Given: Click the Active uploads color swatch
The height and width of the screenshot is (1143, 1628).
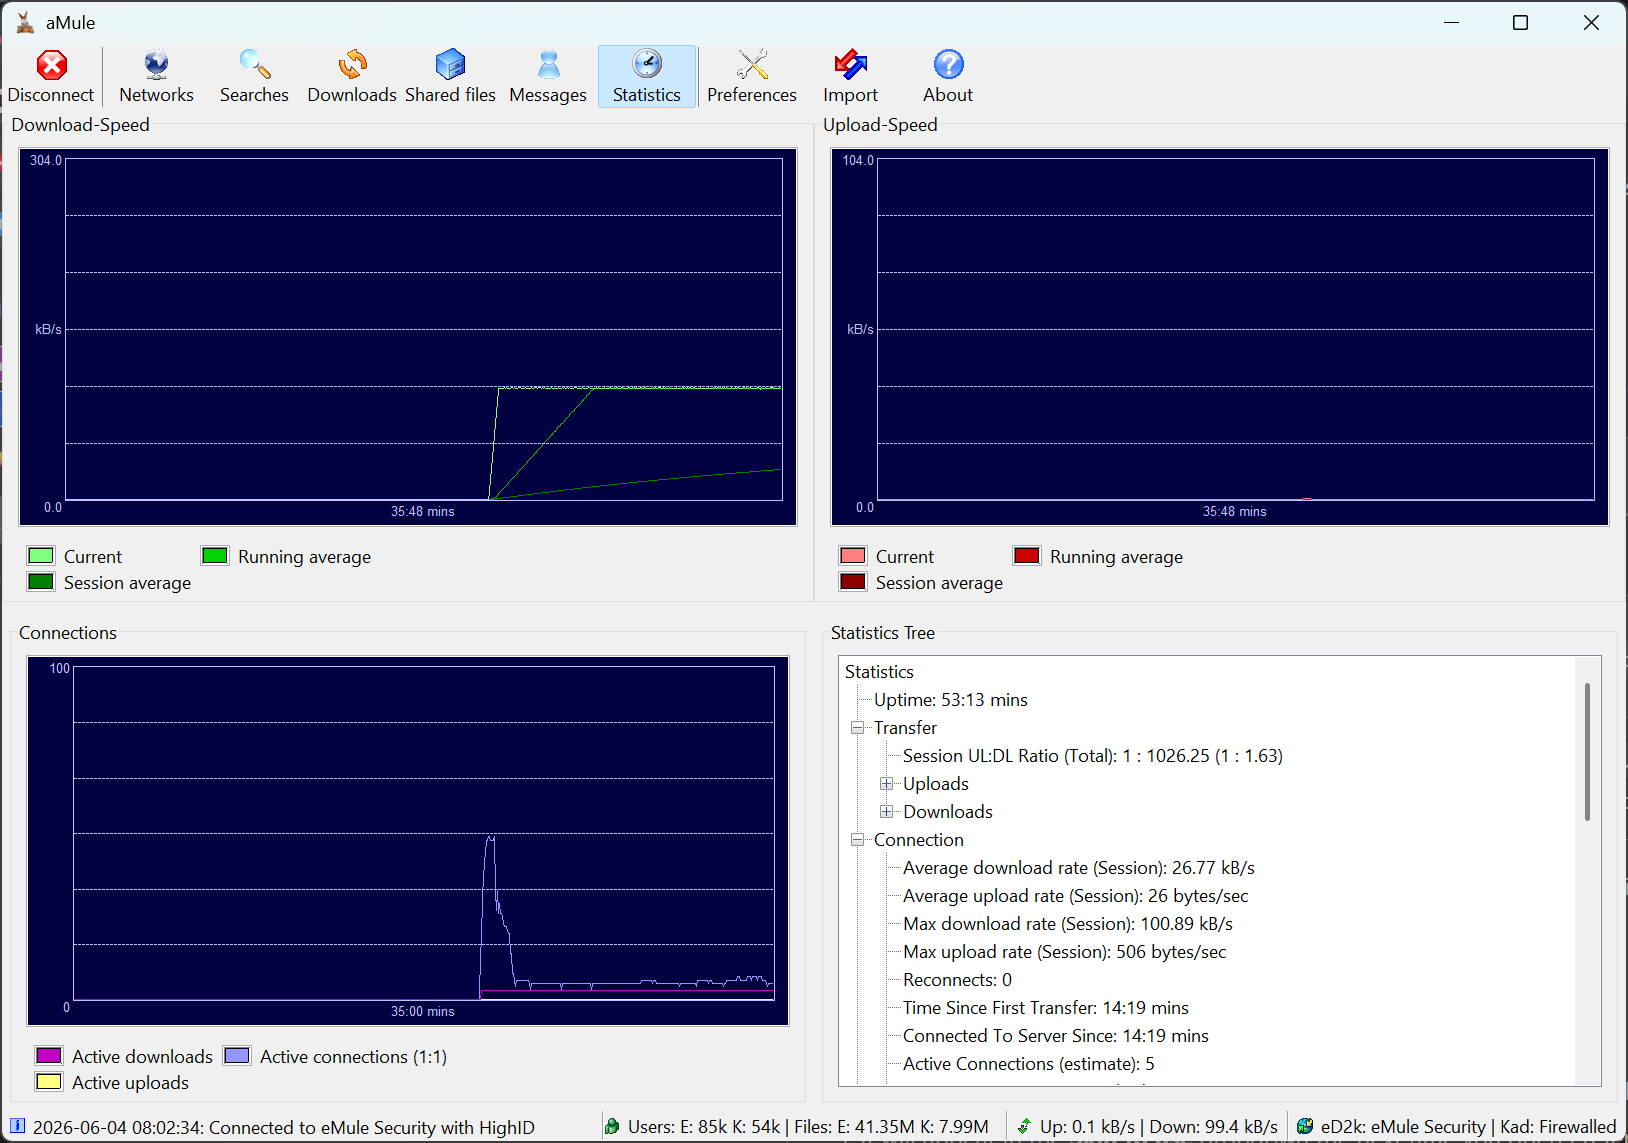Looking at the screenshot, I should click(x=49, y=1082).
